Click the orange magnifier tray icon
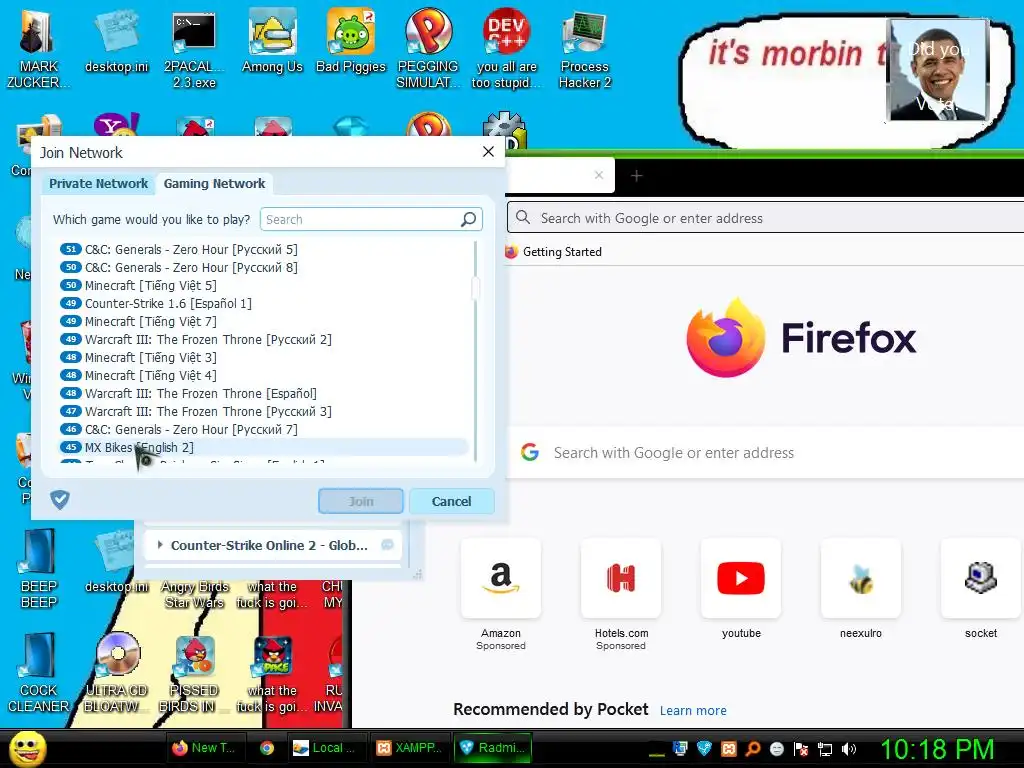Image resolution: width=1024 pixels, height=768 pixels. [x=752, y=749]
